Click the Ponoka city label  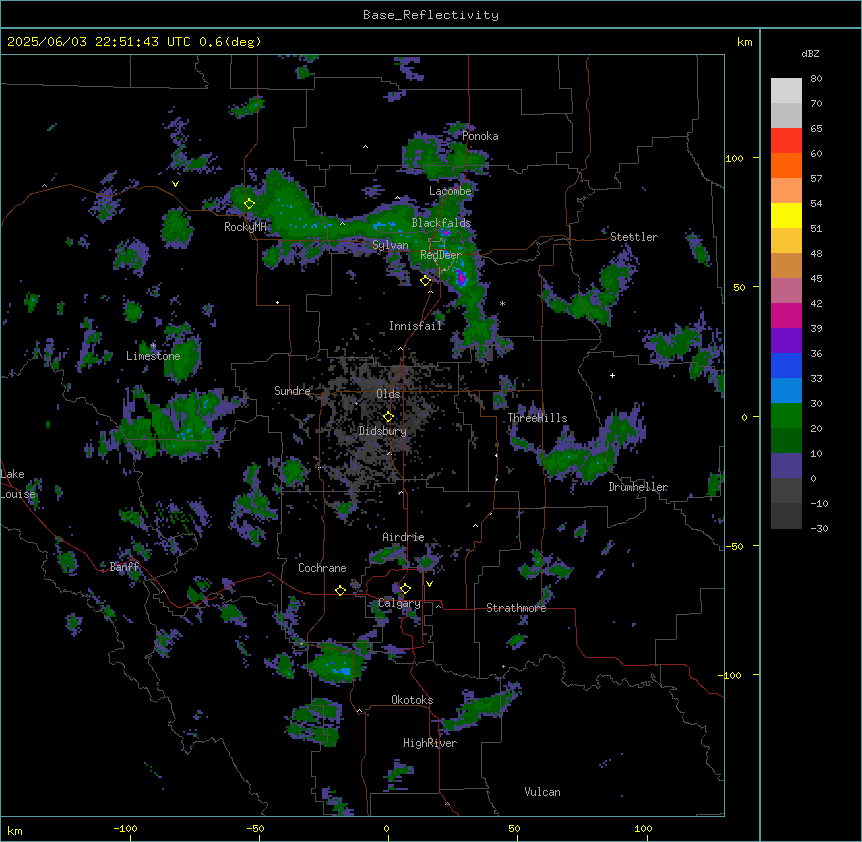[480, 136]
